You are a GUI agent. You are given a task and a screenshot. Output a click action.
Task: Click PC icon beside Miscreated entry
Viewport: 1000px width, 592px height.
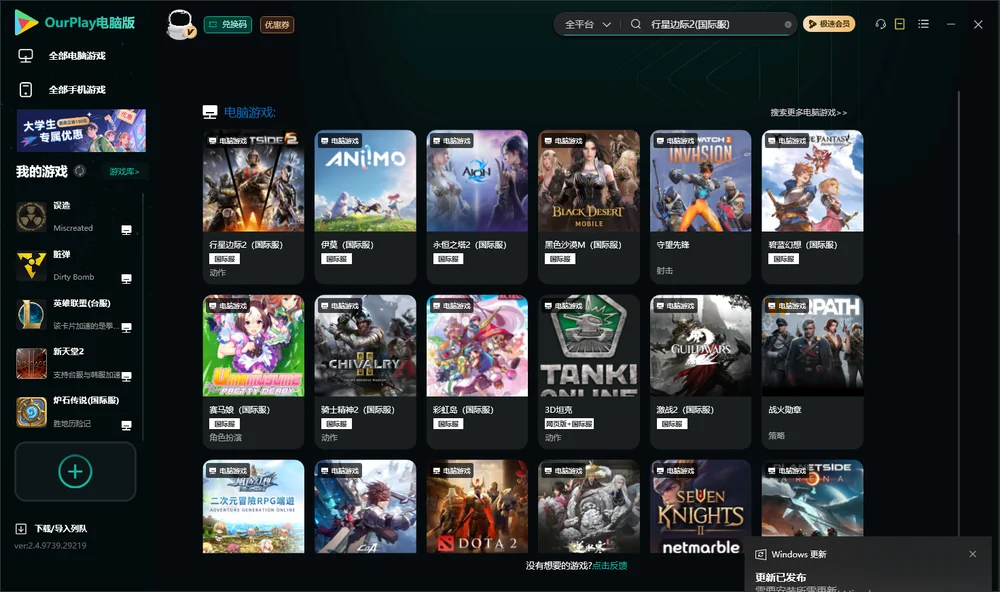[126, 230]
